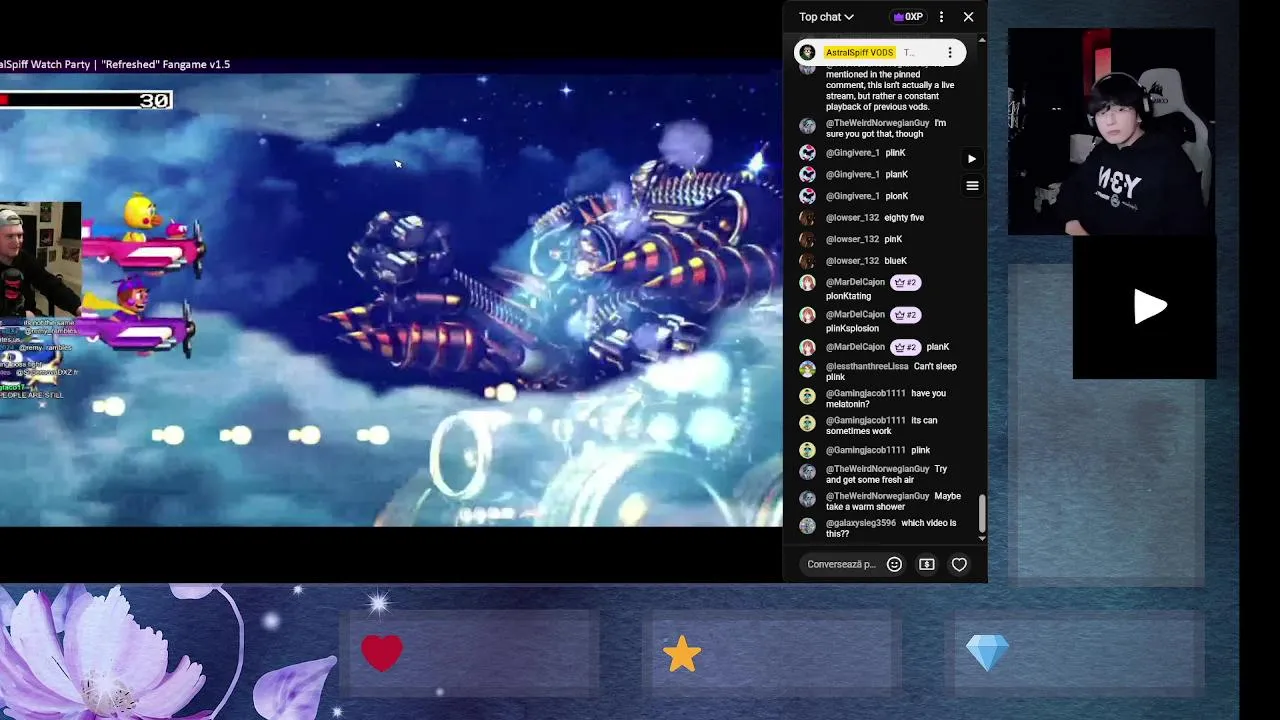This screenshot has width=1280, height=720.
Task: Click the 0XP crown badge
Action: (908, 17)
